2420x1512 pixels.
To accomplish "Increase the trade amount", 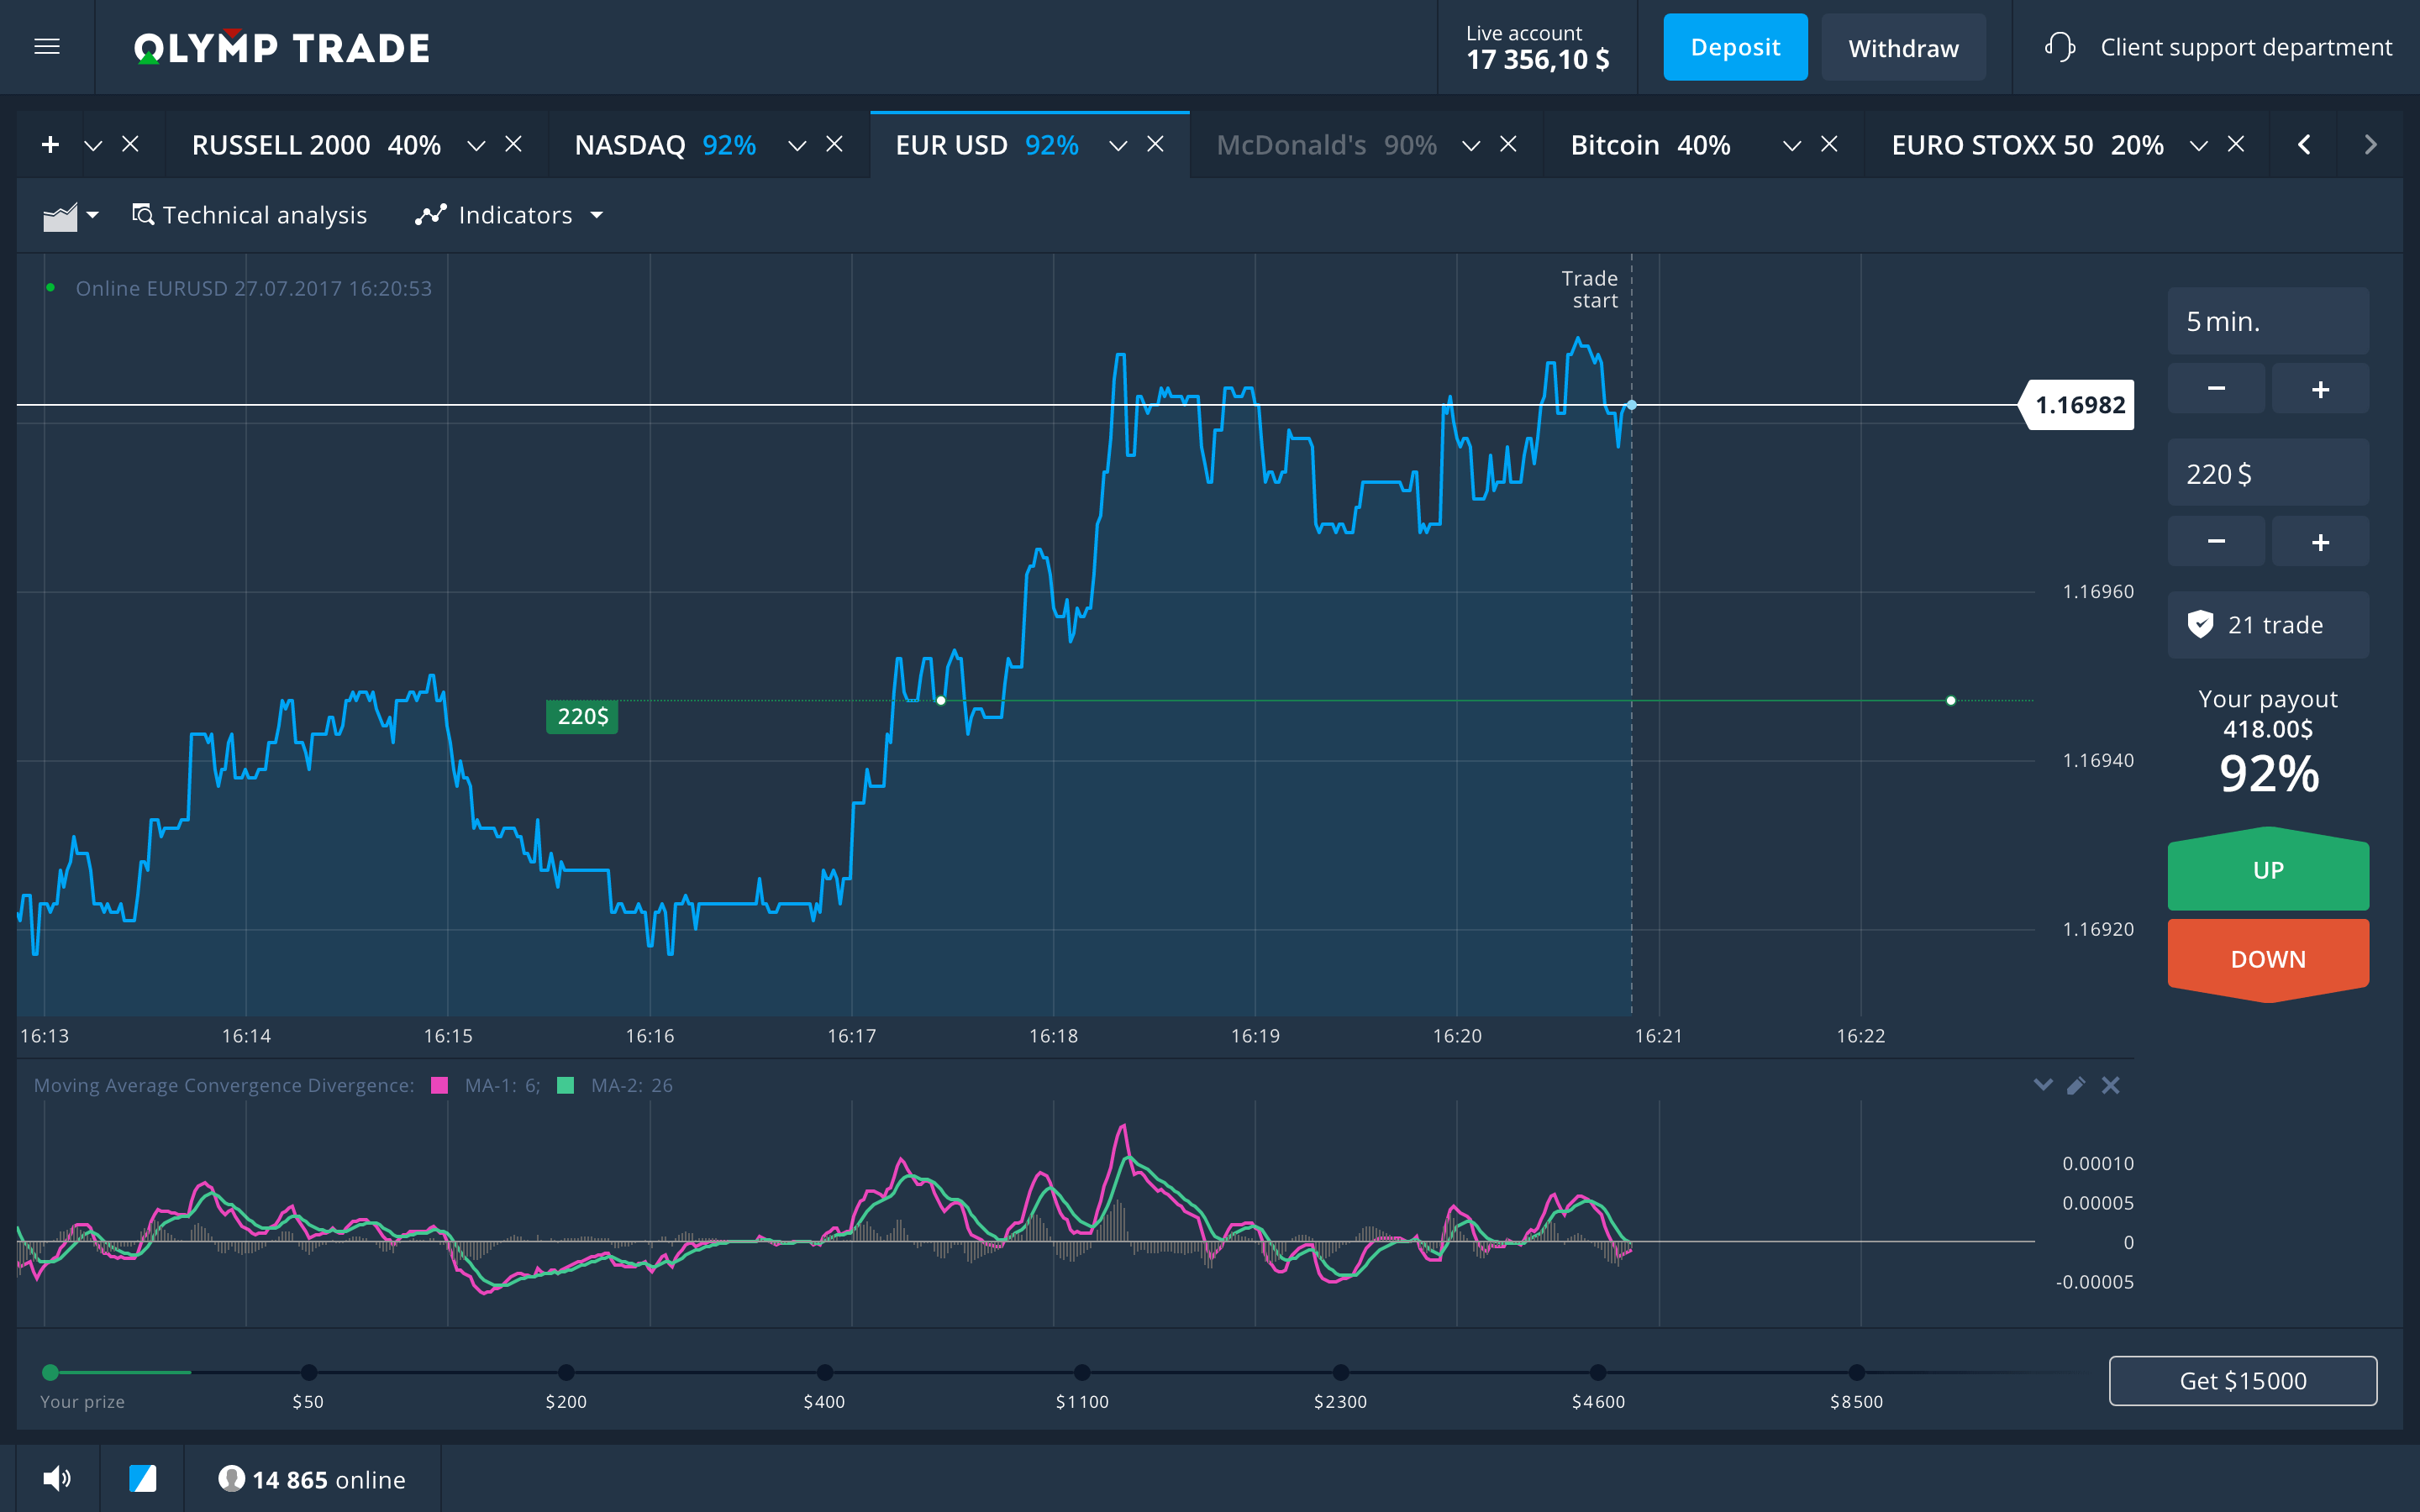I will pos(2320,541).
